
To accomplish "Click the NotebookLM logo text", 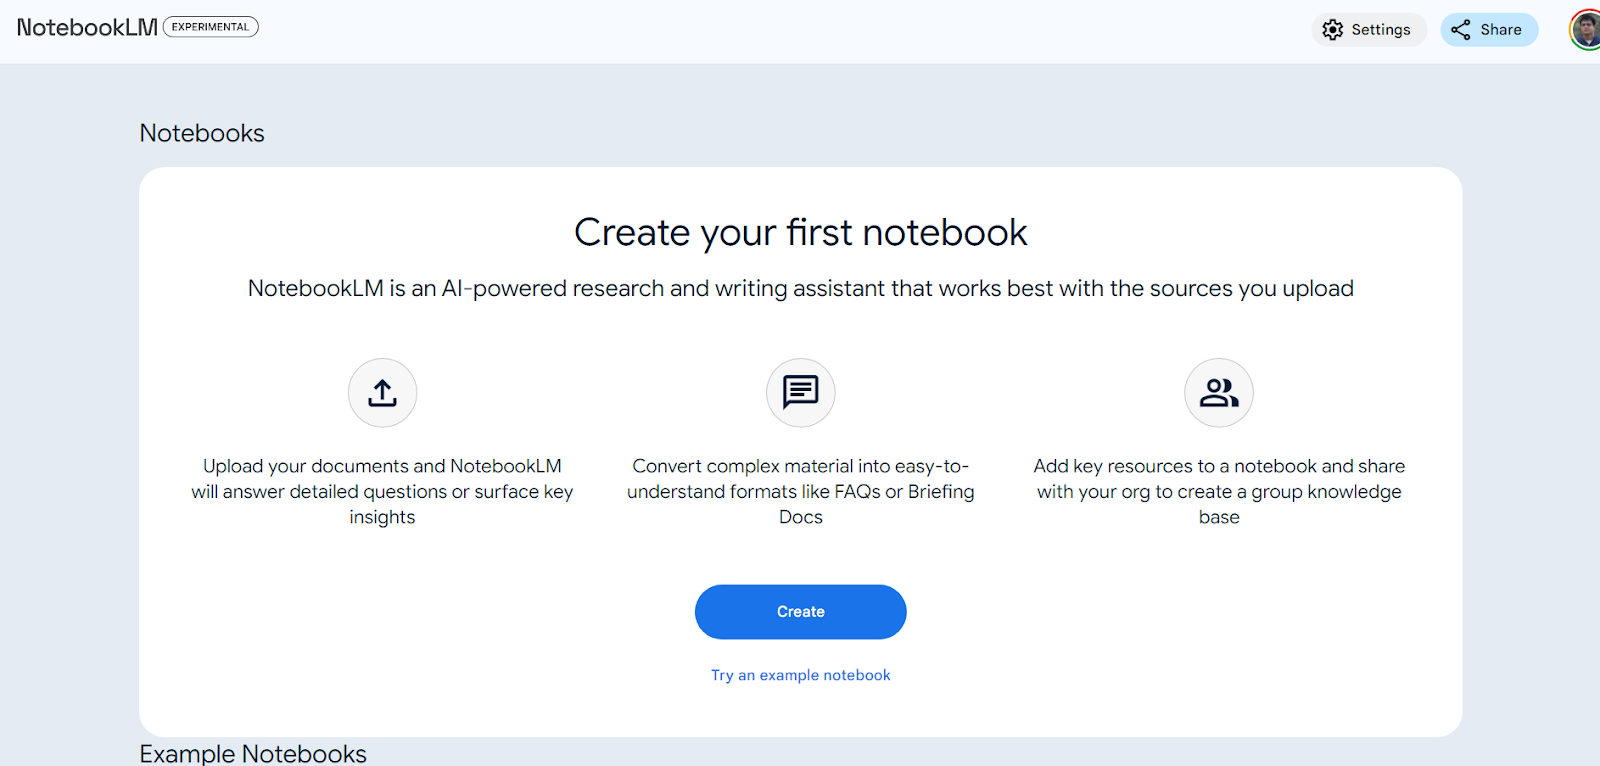I will 87,27.
